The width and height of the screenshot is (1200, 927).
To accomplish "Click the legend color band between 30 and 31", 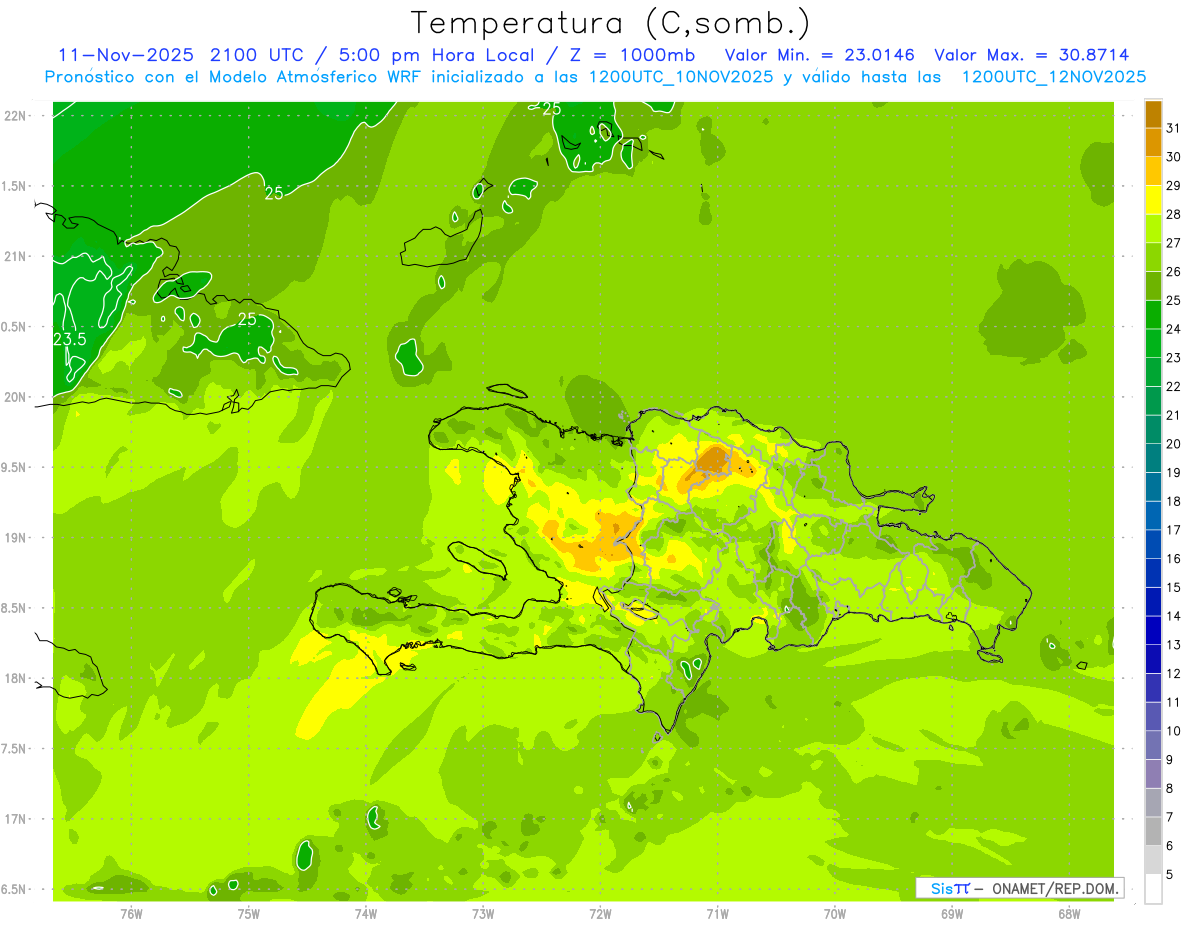I will (x=1153, y=142).
